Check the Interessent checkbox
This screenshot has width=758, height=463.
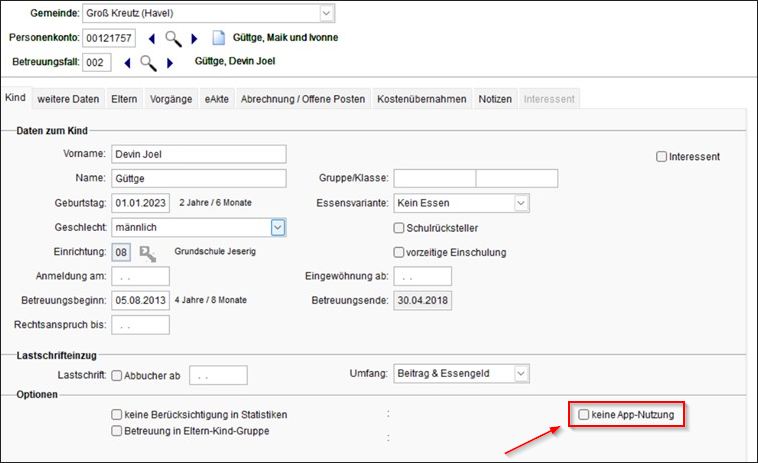(x=661, y=157)
